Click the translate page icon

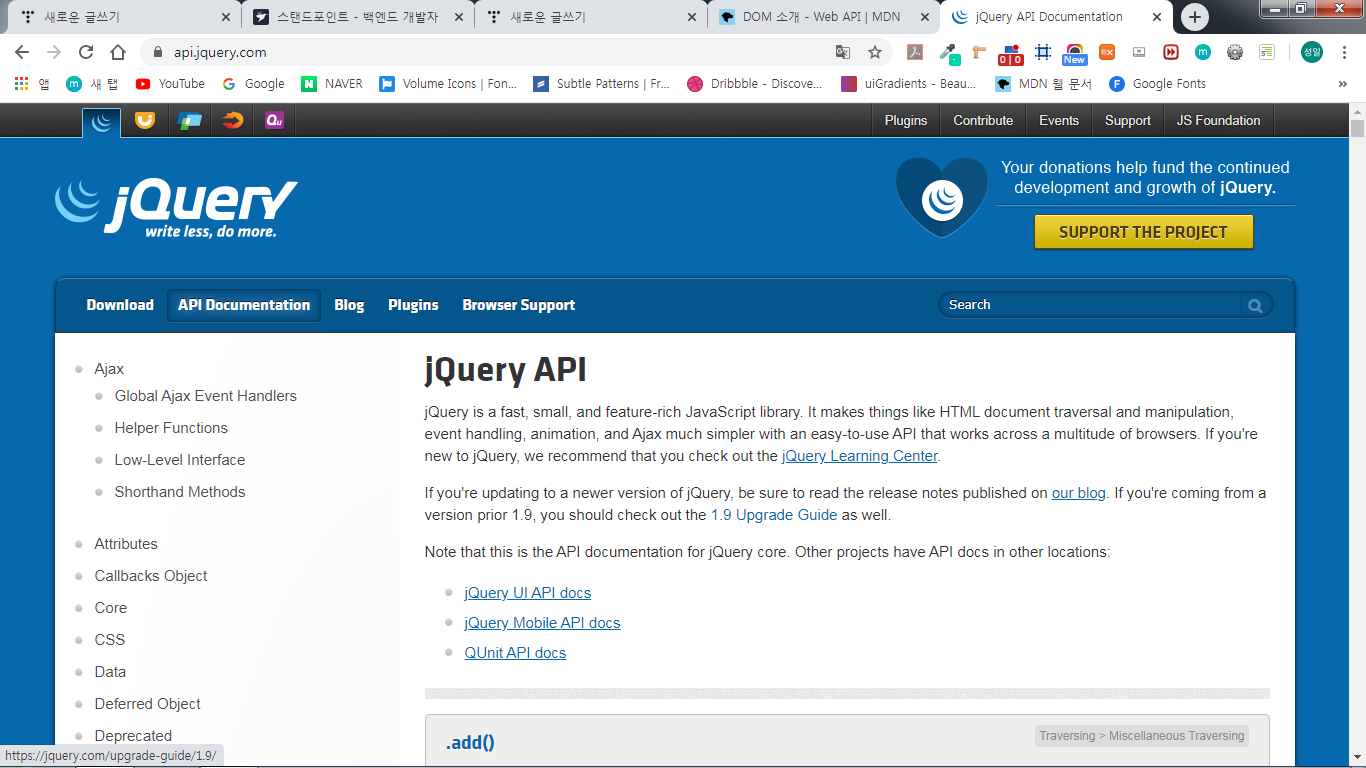(843, 52)
